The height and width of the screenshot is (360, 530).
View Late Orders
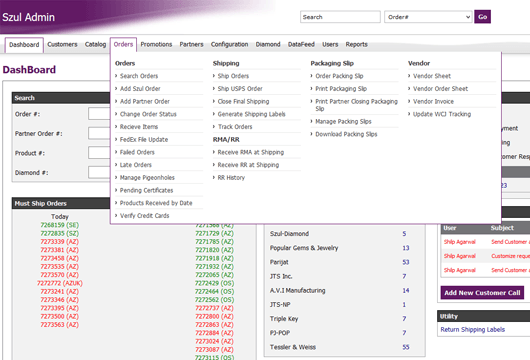[136, 165]
